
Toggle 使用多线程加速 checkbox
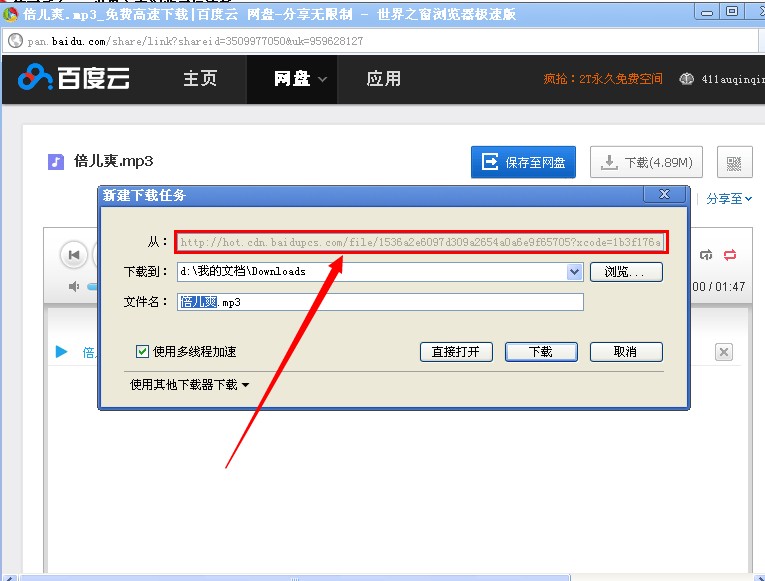point(142,351)
